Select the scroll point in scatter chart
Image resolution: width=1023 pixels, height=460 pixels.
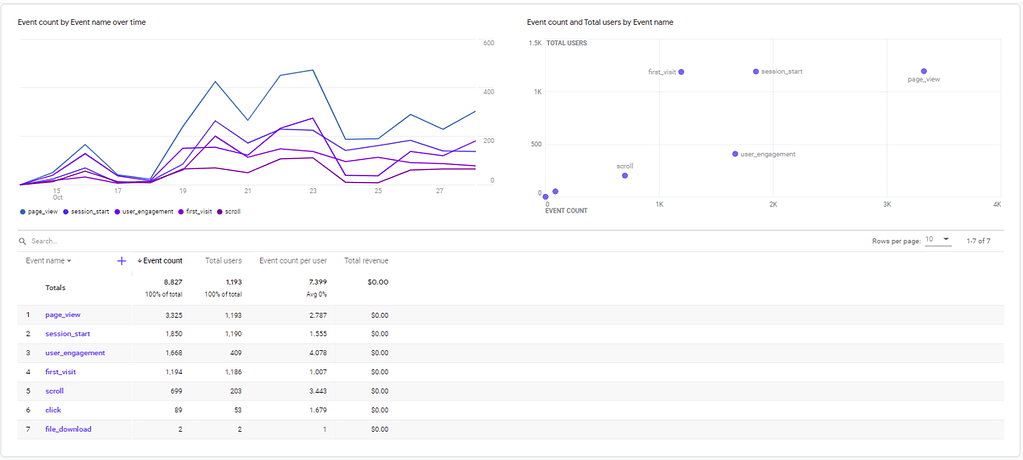pos(625,176)
